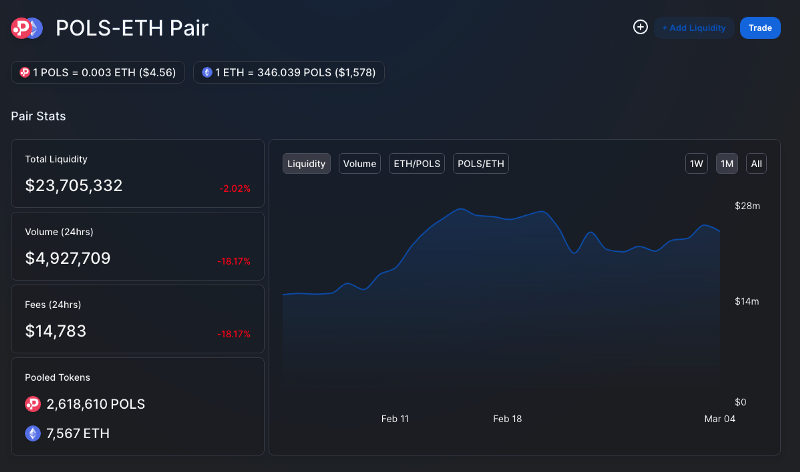Click the Feb 11 date label

[x=395, y=418]
